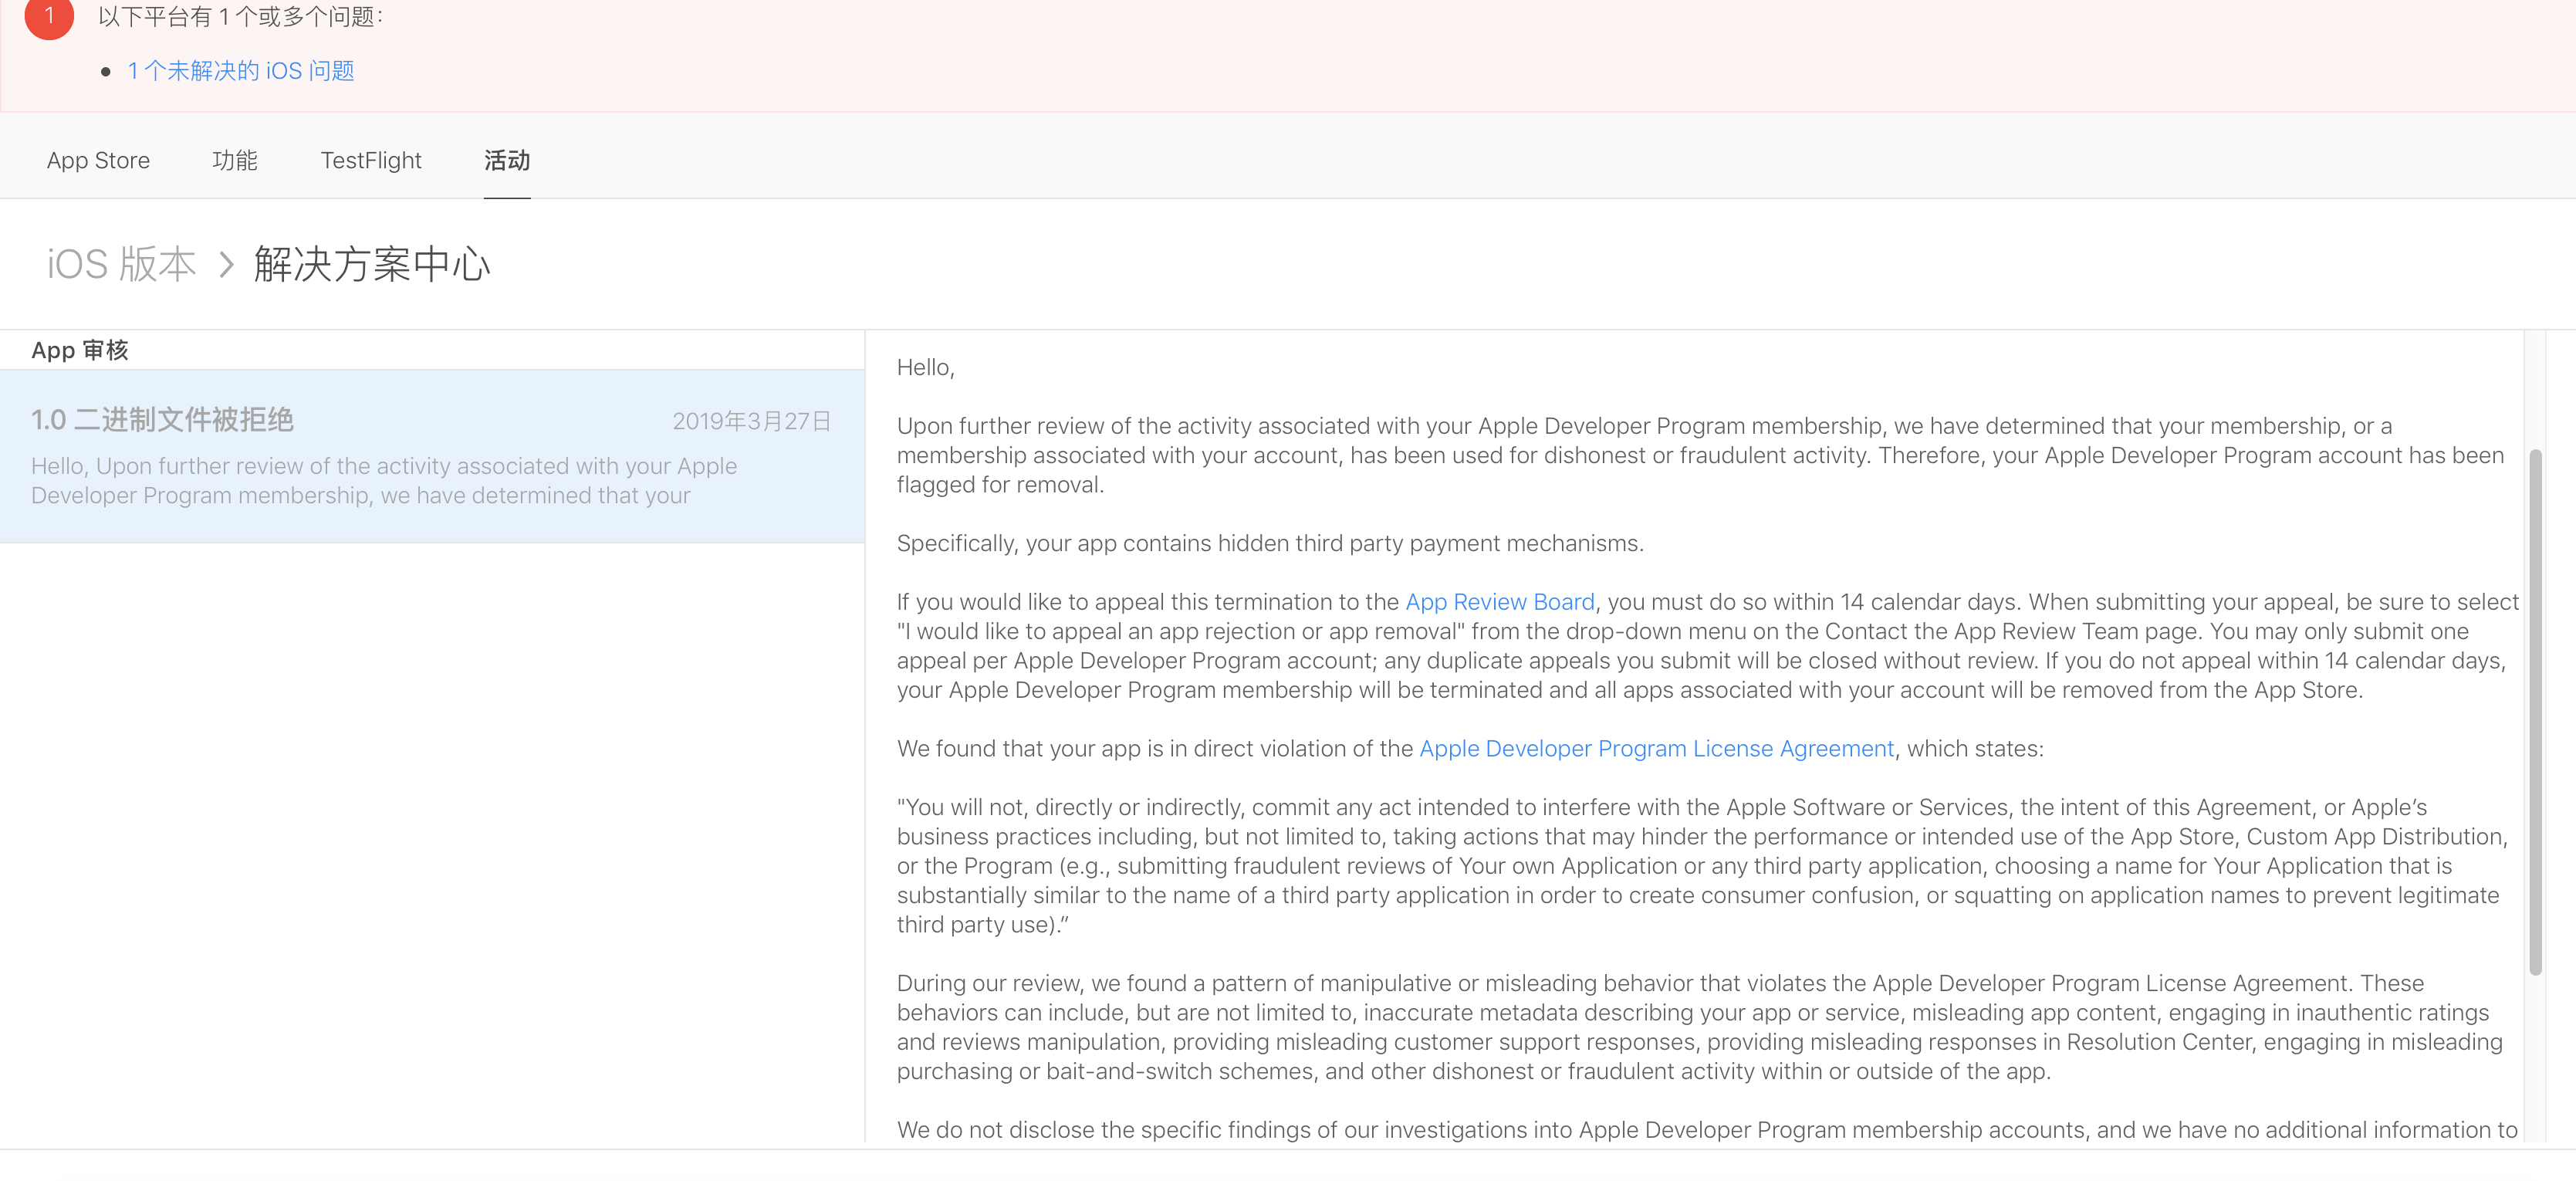
Task: Click the Hello greeting line in message
Action: click(x=925, y=368)
